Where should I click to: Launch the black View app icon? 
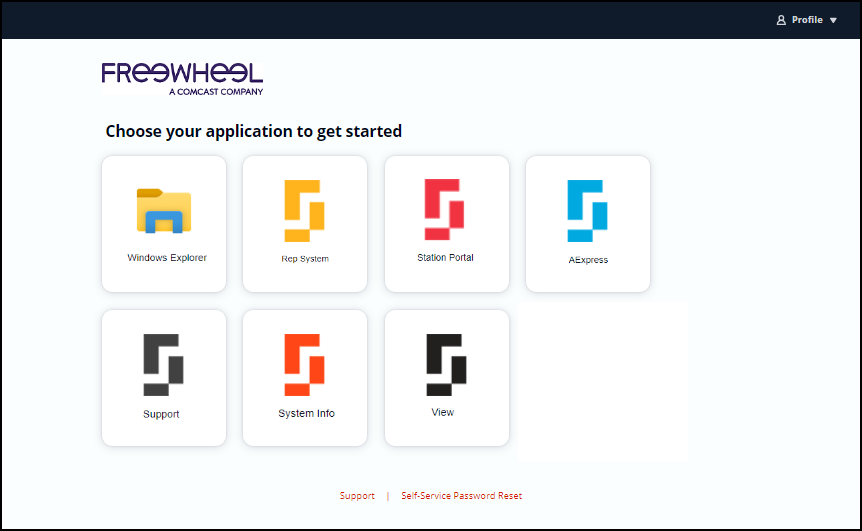(446, 365)
